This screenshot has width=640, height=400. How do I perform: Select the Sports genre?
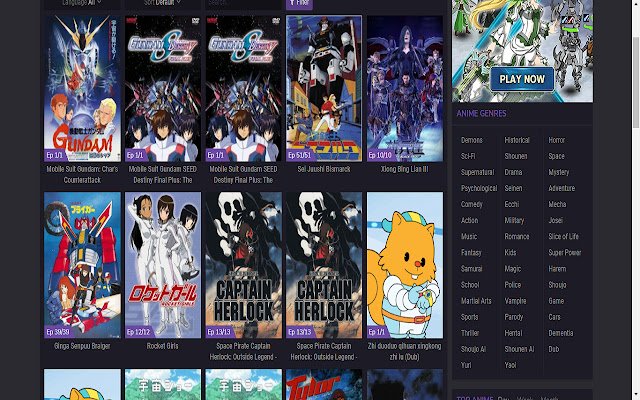[x=469, y=317]
